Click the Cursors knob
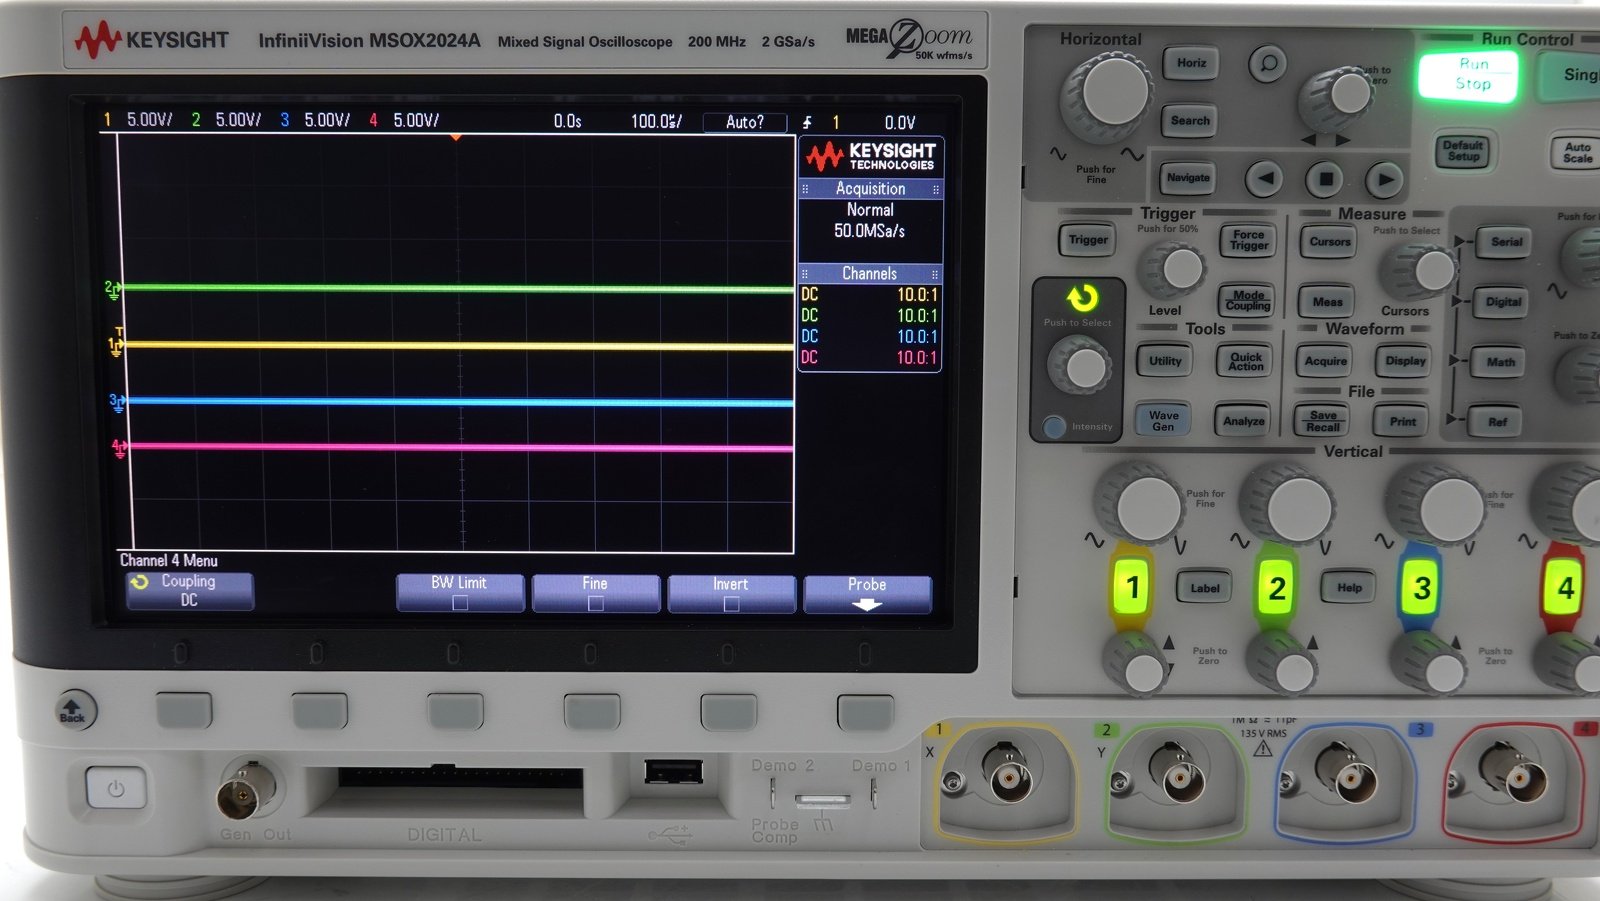The width and height of the screenshot is (1600, 901). tap(1420, 270)
